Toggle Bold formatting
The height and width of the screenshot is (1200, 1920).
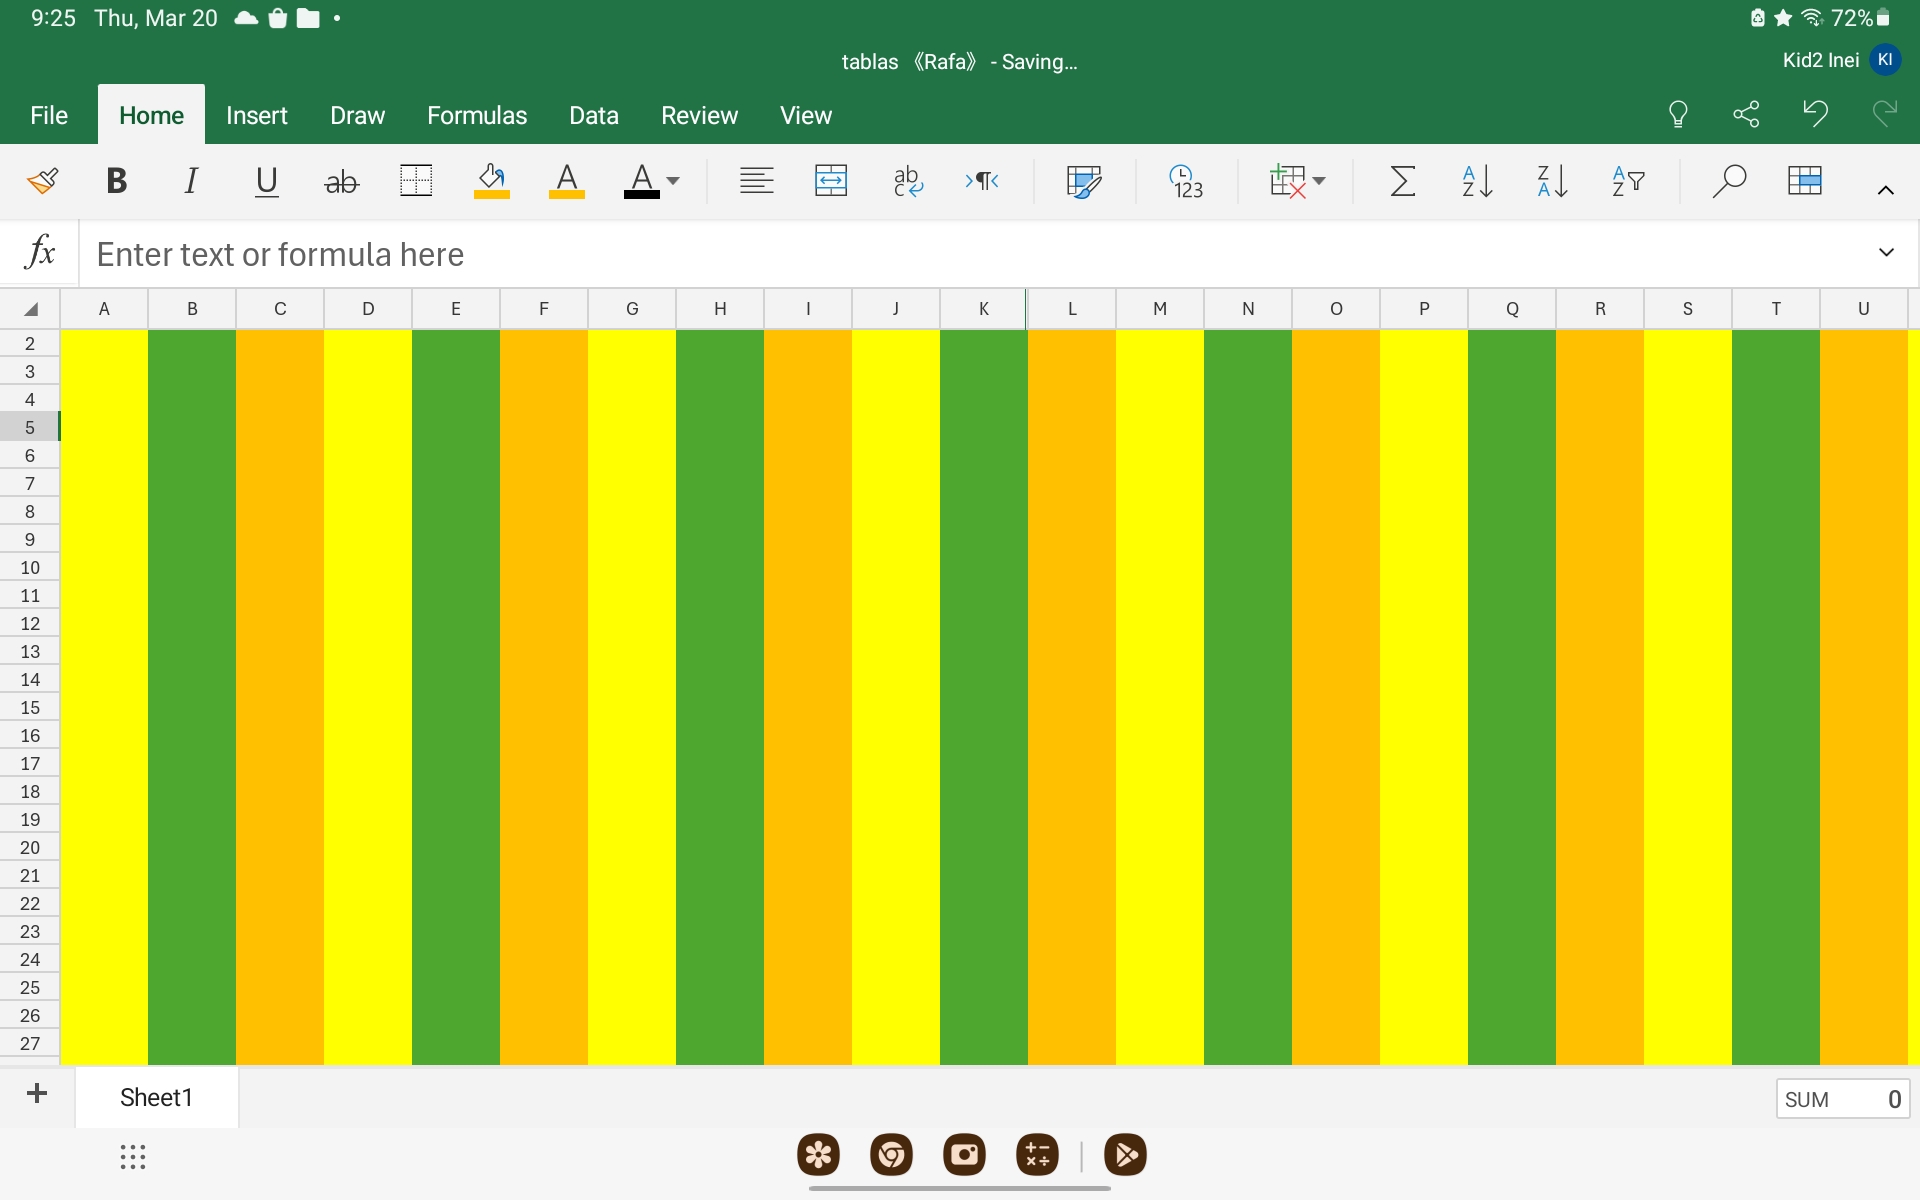116,181
